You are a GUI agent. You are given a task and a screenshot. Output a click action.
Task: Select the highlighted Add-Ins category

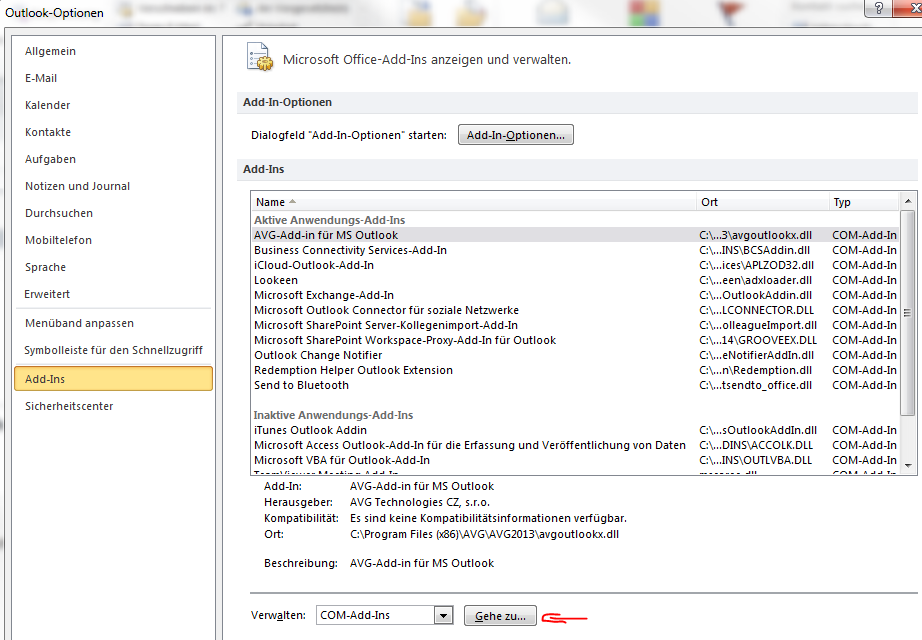[113, 379]
